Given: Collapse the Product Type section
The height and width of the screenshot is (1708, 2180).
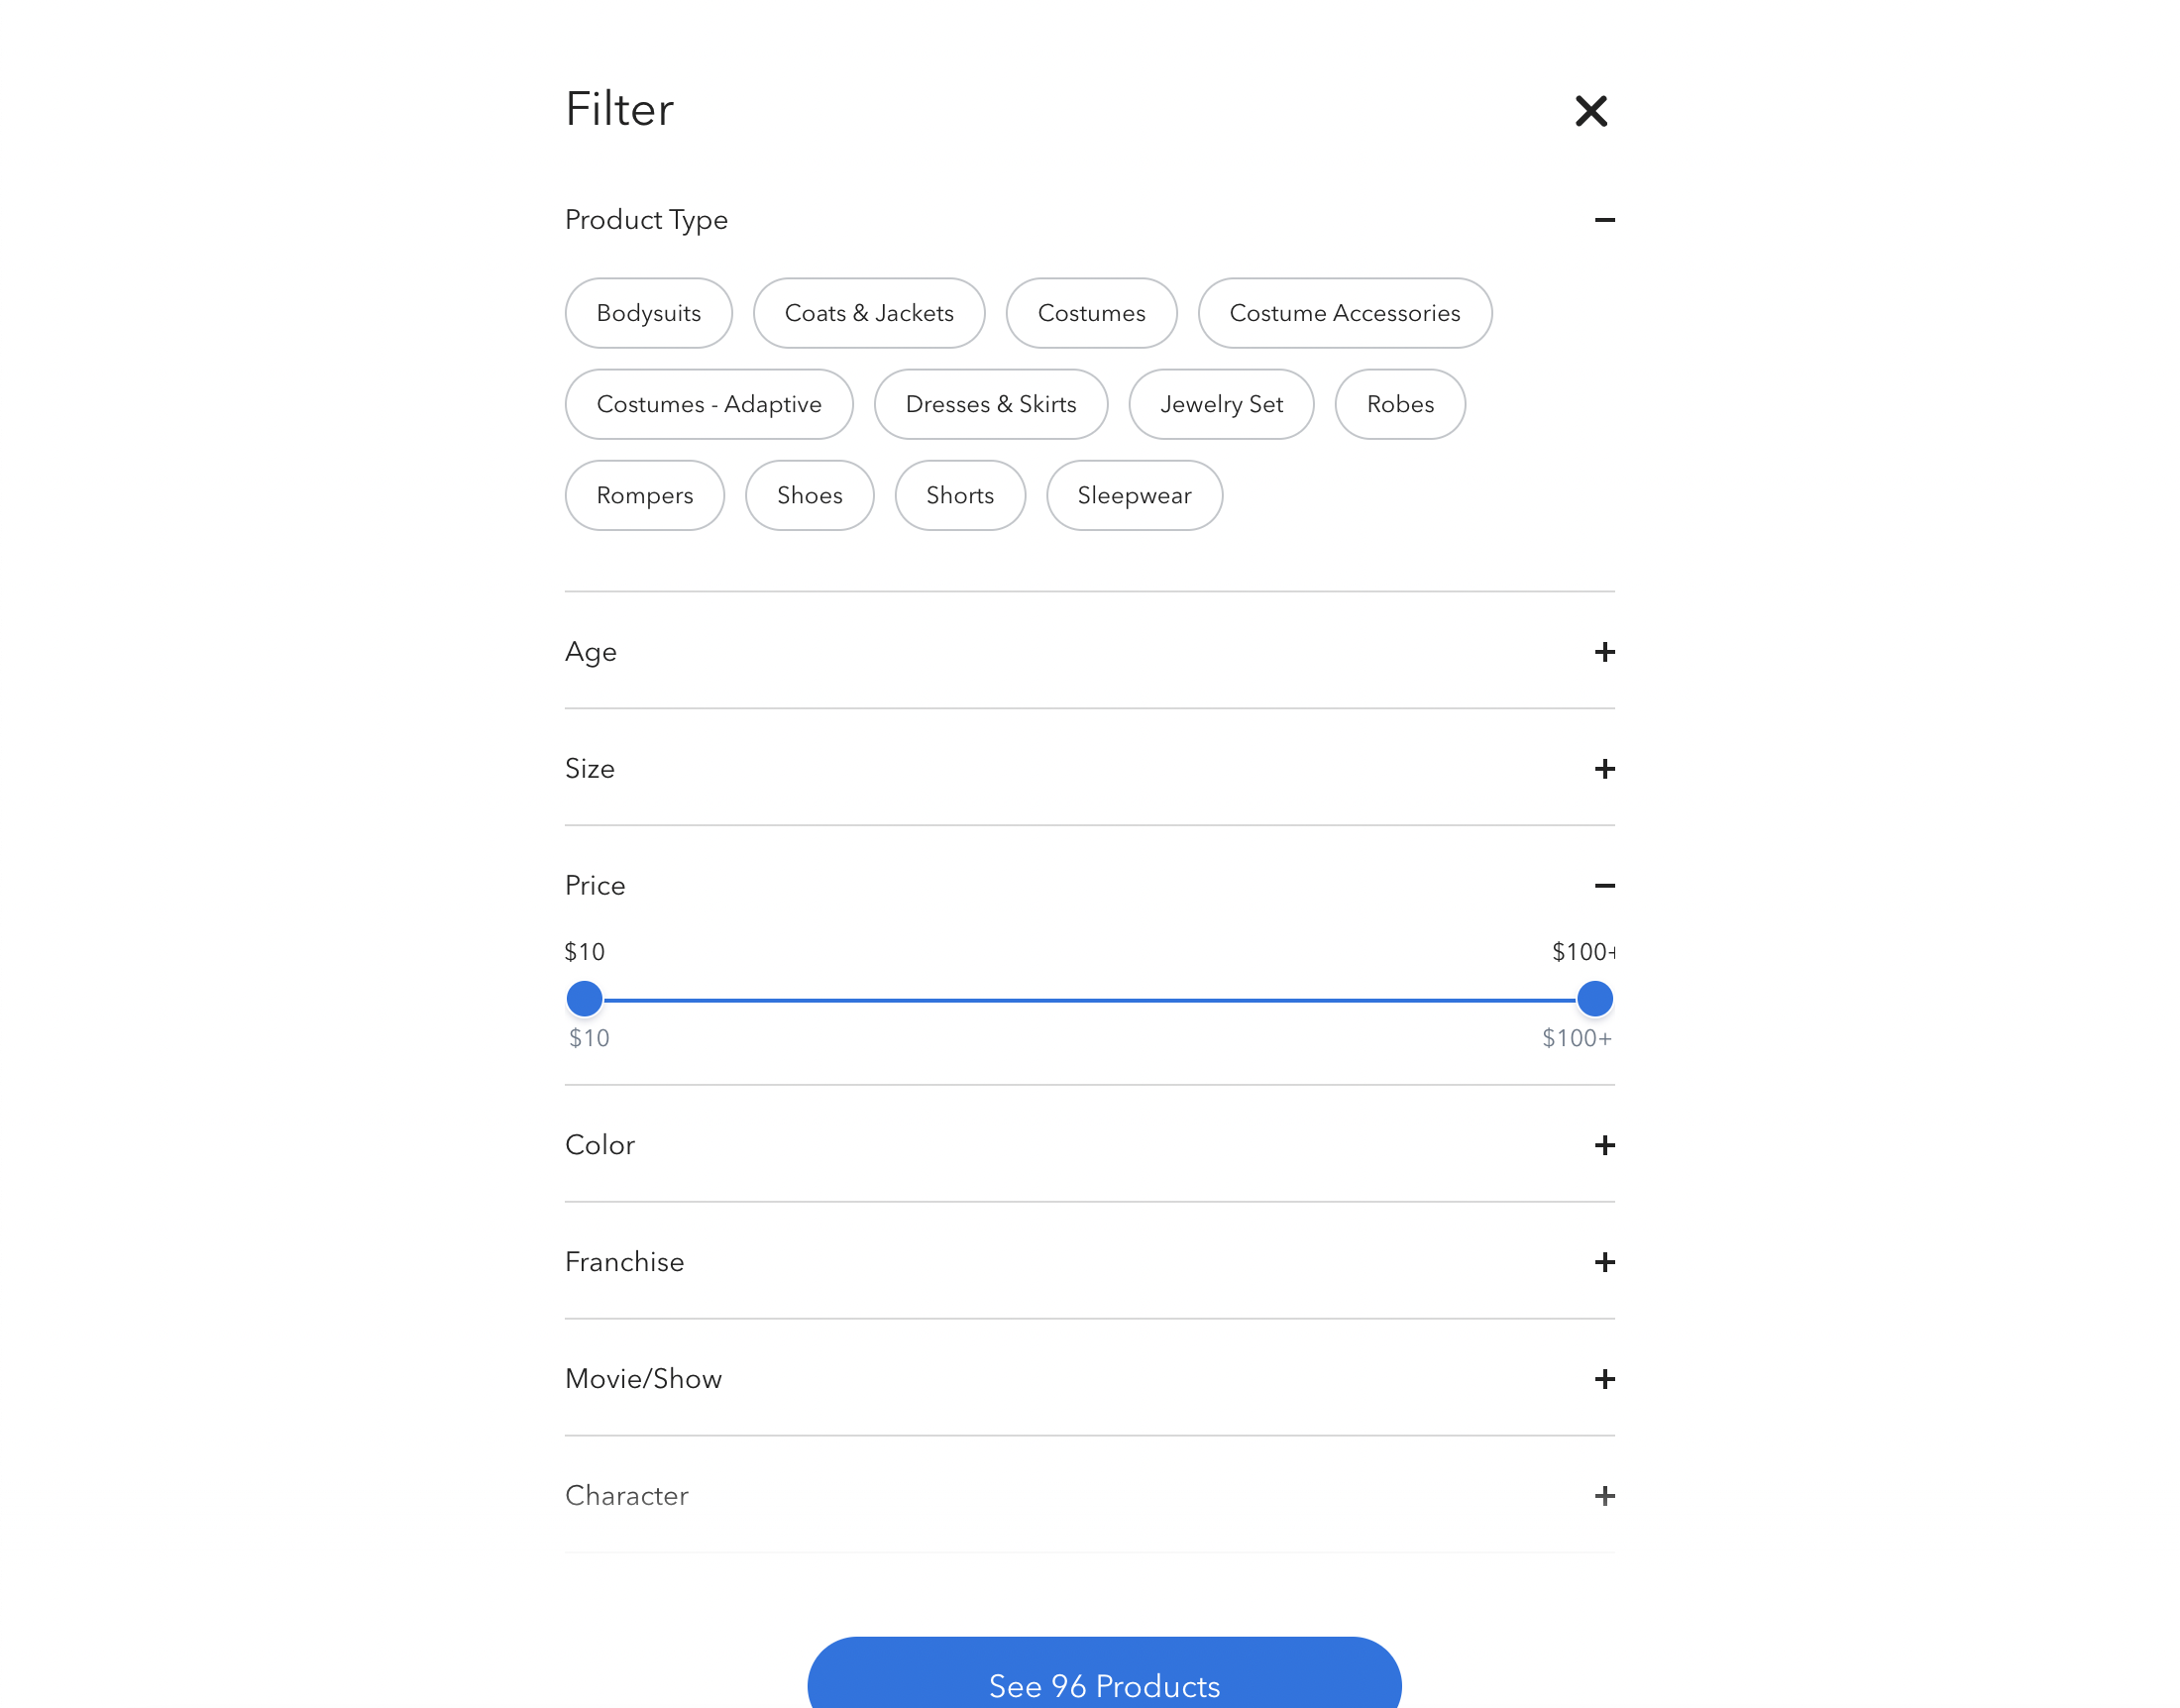Looking at the screenshot, I should (x=1604, y=220).
